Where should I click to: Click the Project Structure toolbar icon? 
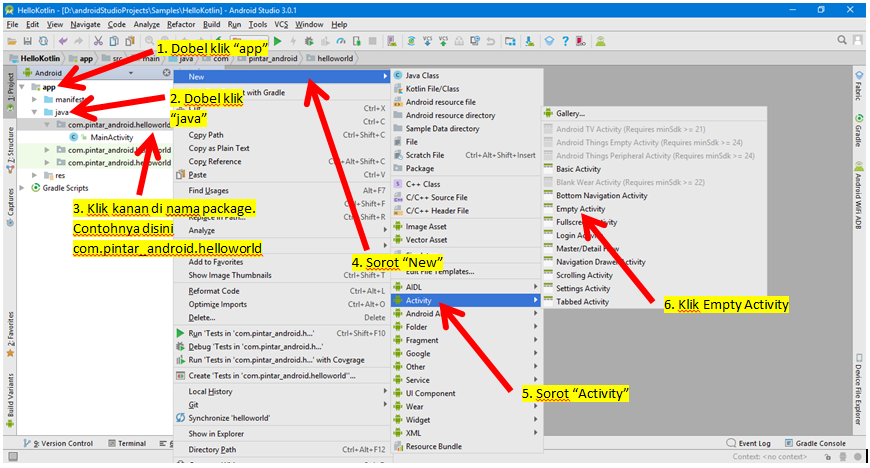510,41
